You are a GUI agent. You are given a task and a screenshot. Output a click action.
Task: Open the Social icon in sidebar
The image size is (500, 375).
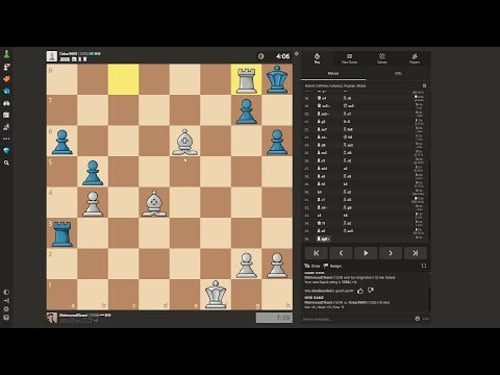[6, 127]
